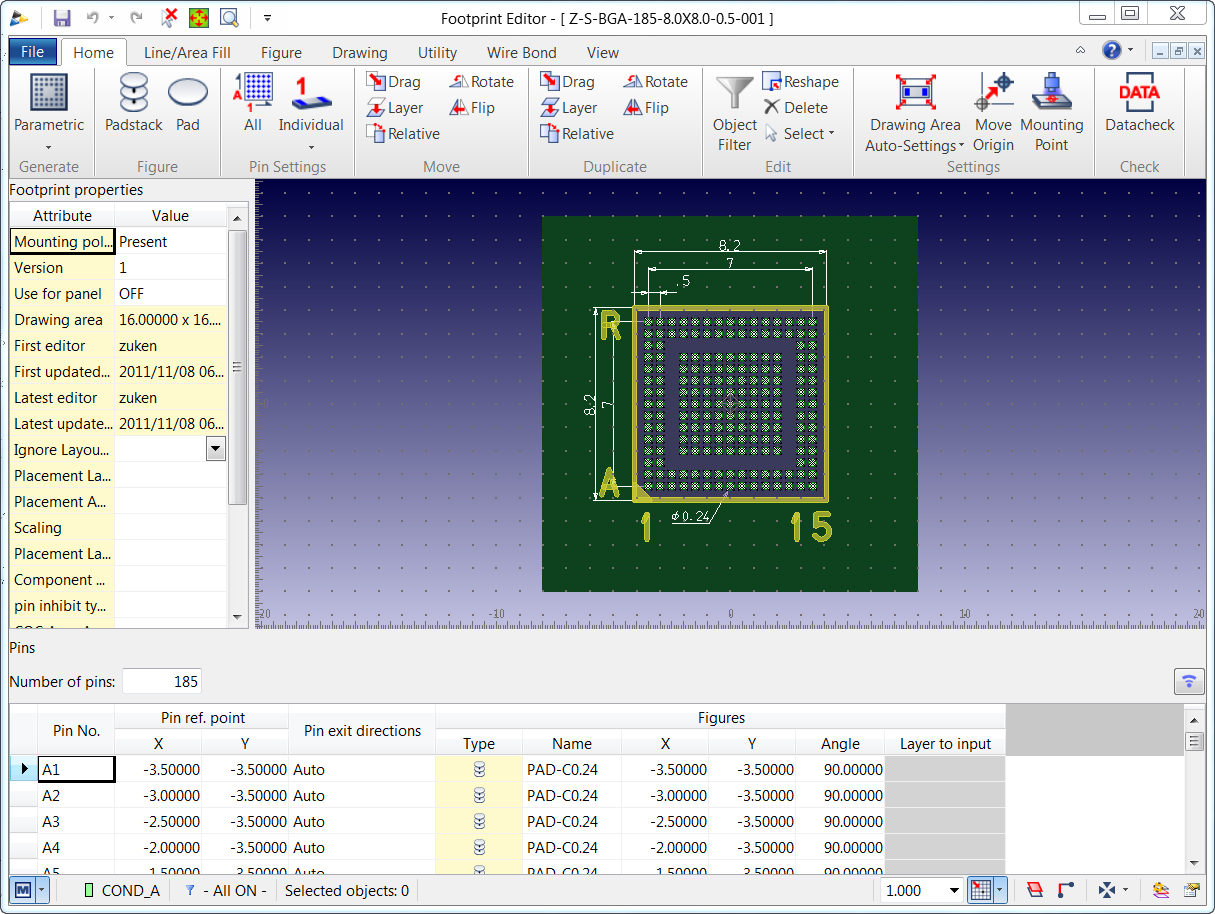
Task: Click the - All ON - filter status
Action: coord(226,890)
